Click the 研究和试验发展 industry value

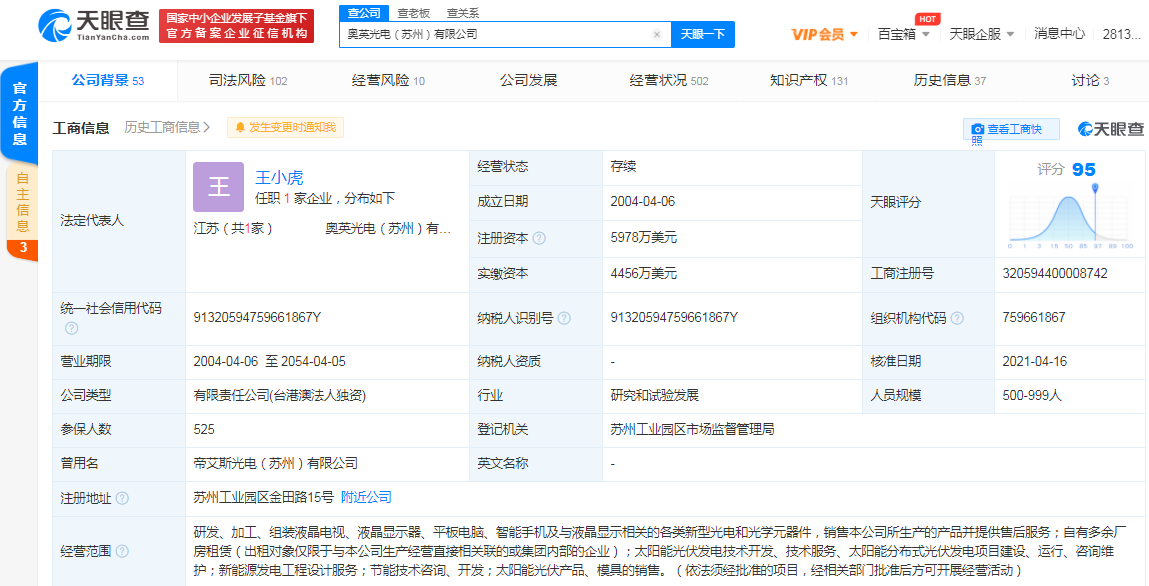[654, 396]
